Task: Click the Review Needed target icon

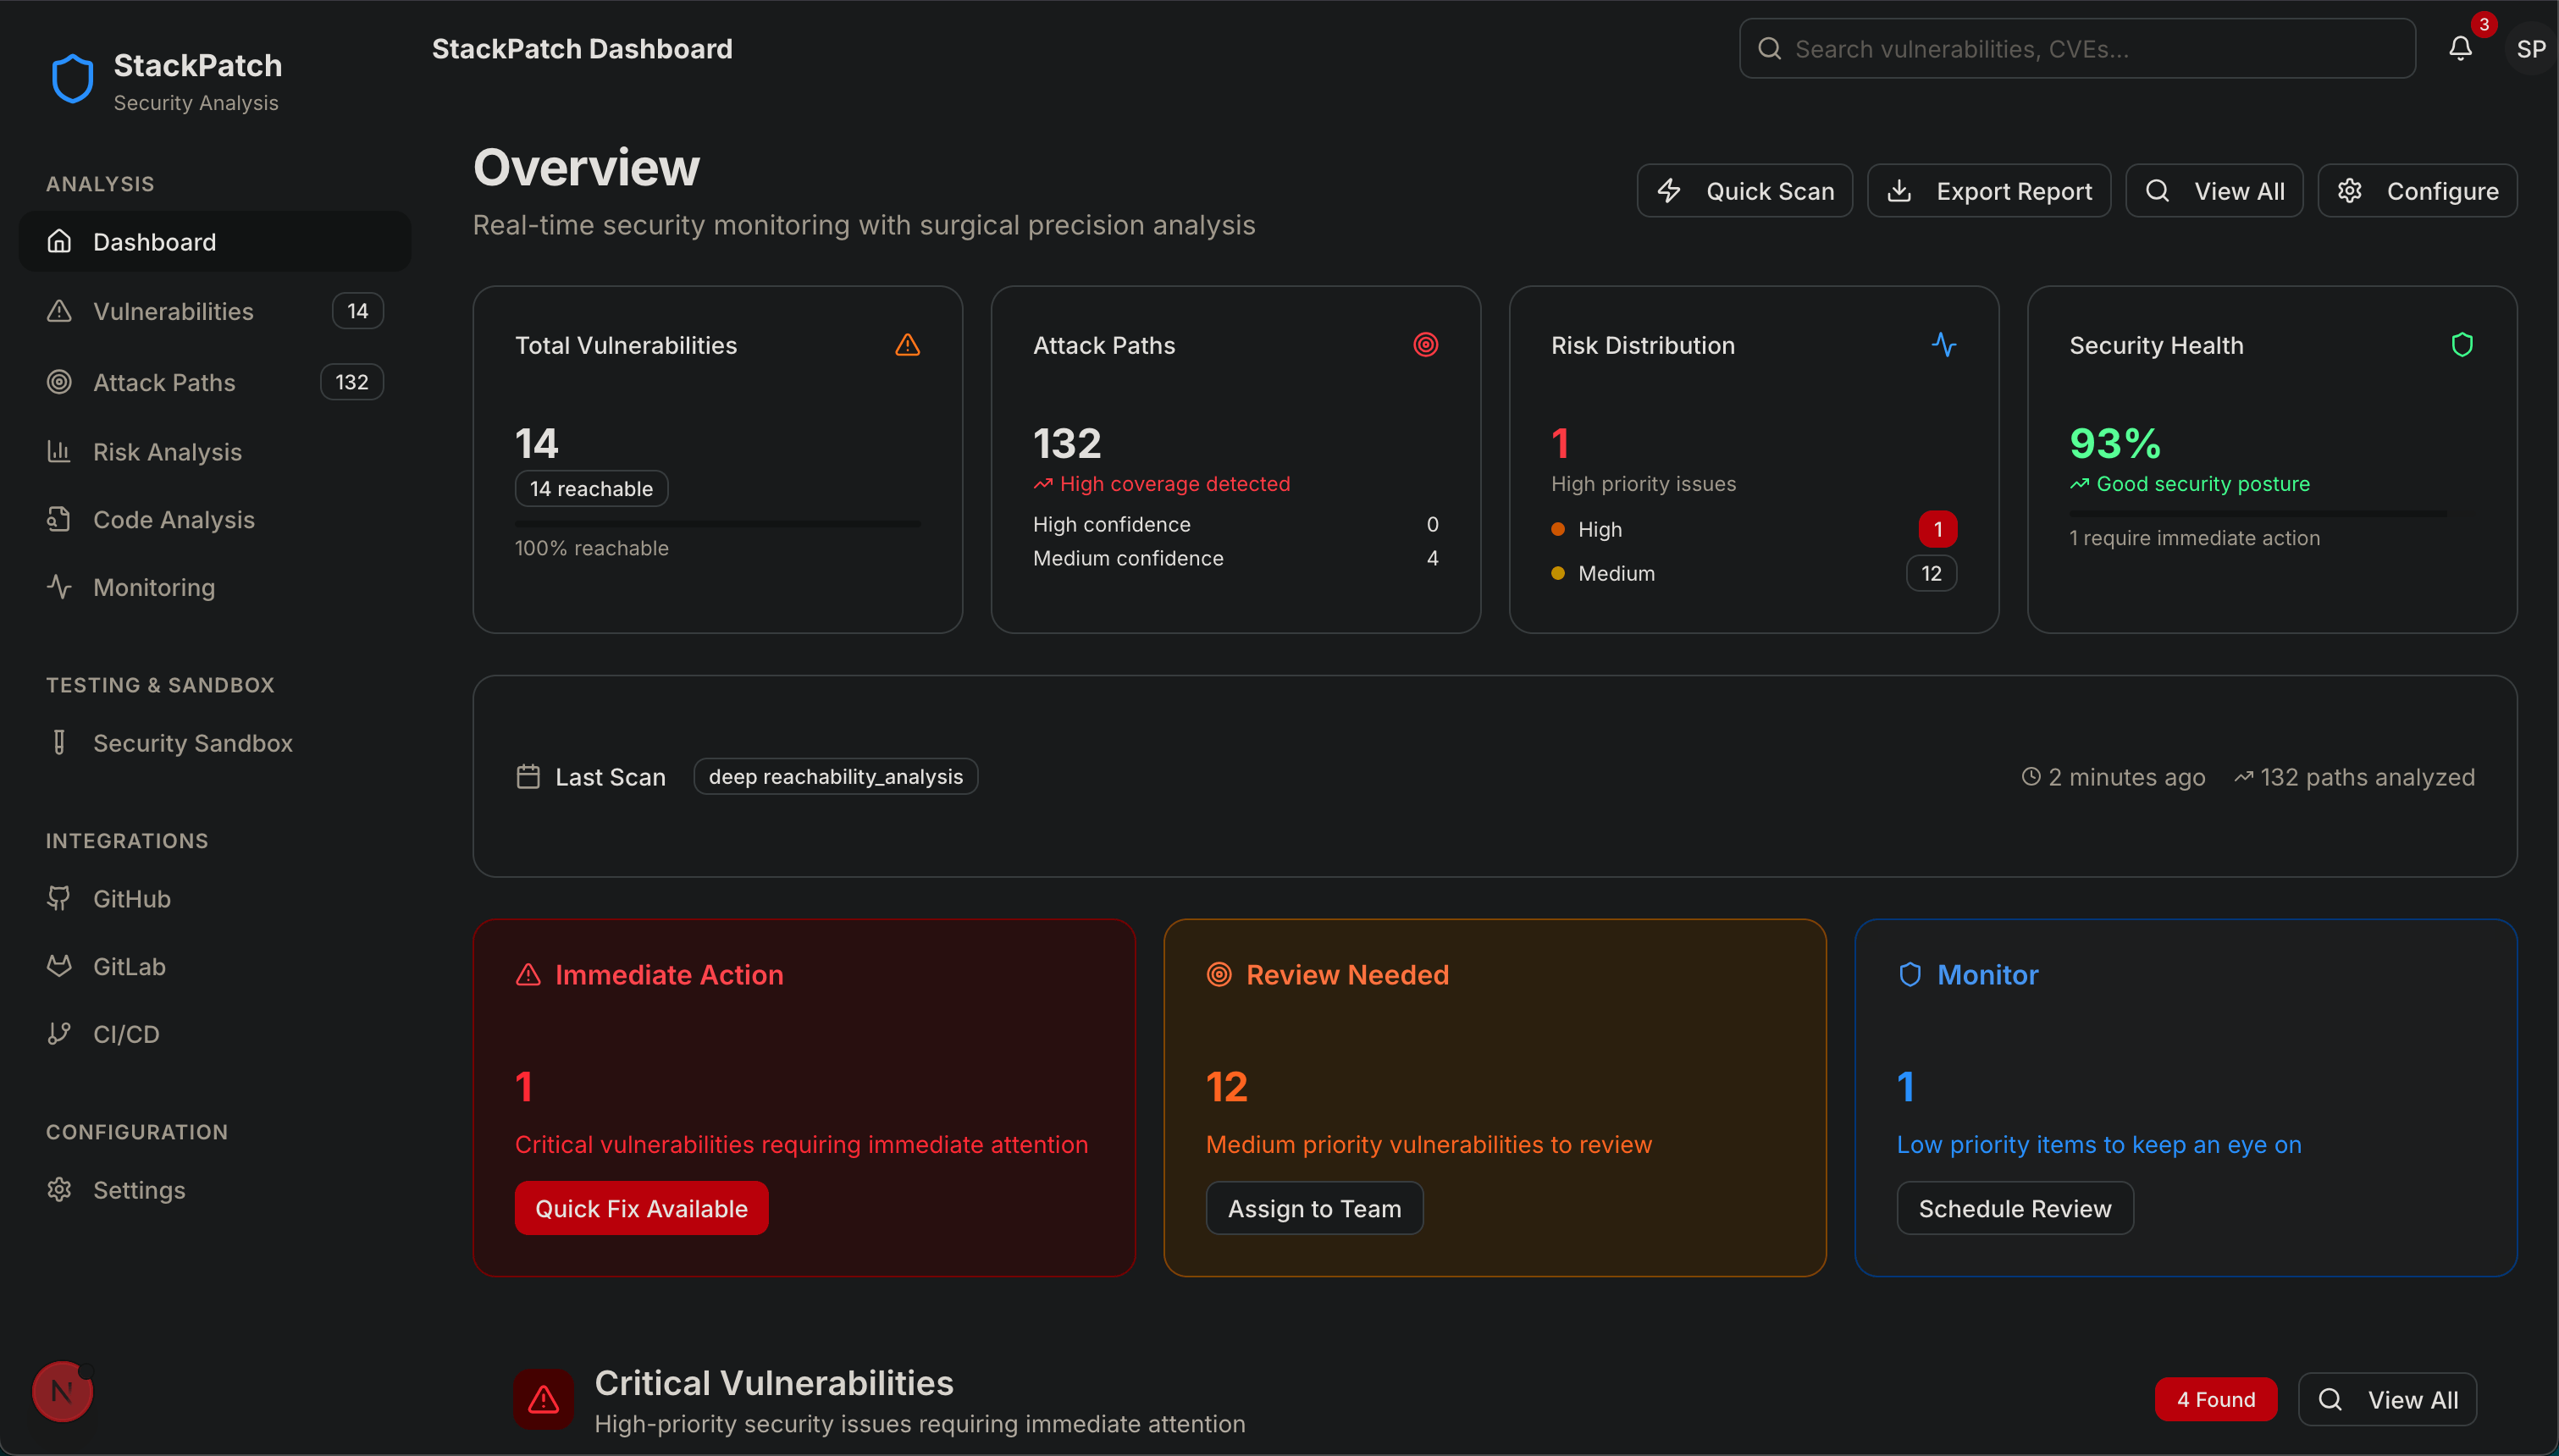Action: pos(1219,974)
